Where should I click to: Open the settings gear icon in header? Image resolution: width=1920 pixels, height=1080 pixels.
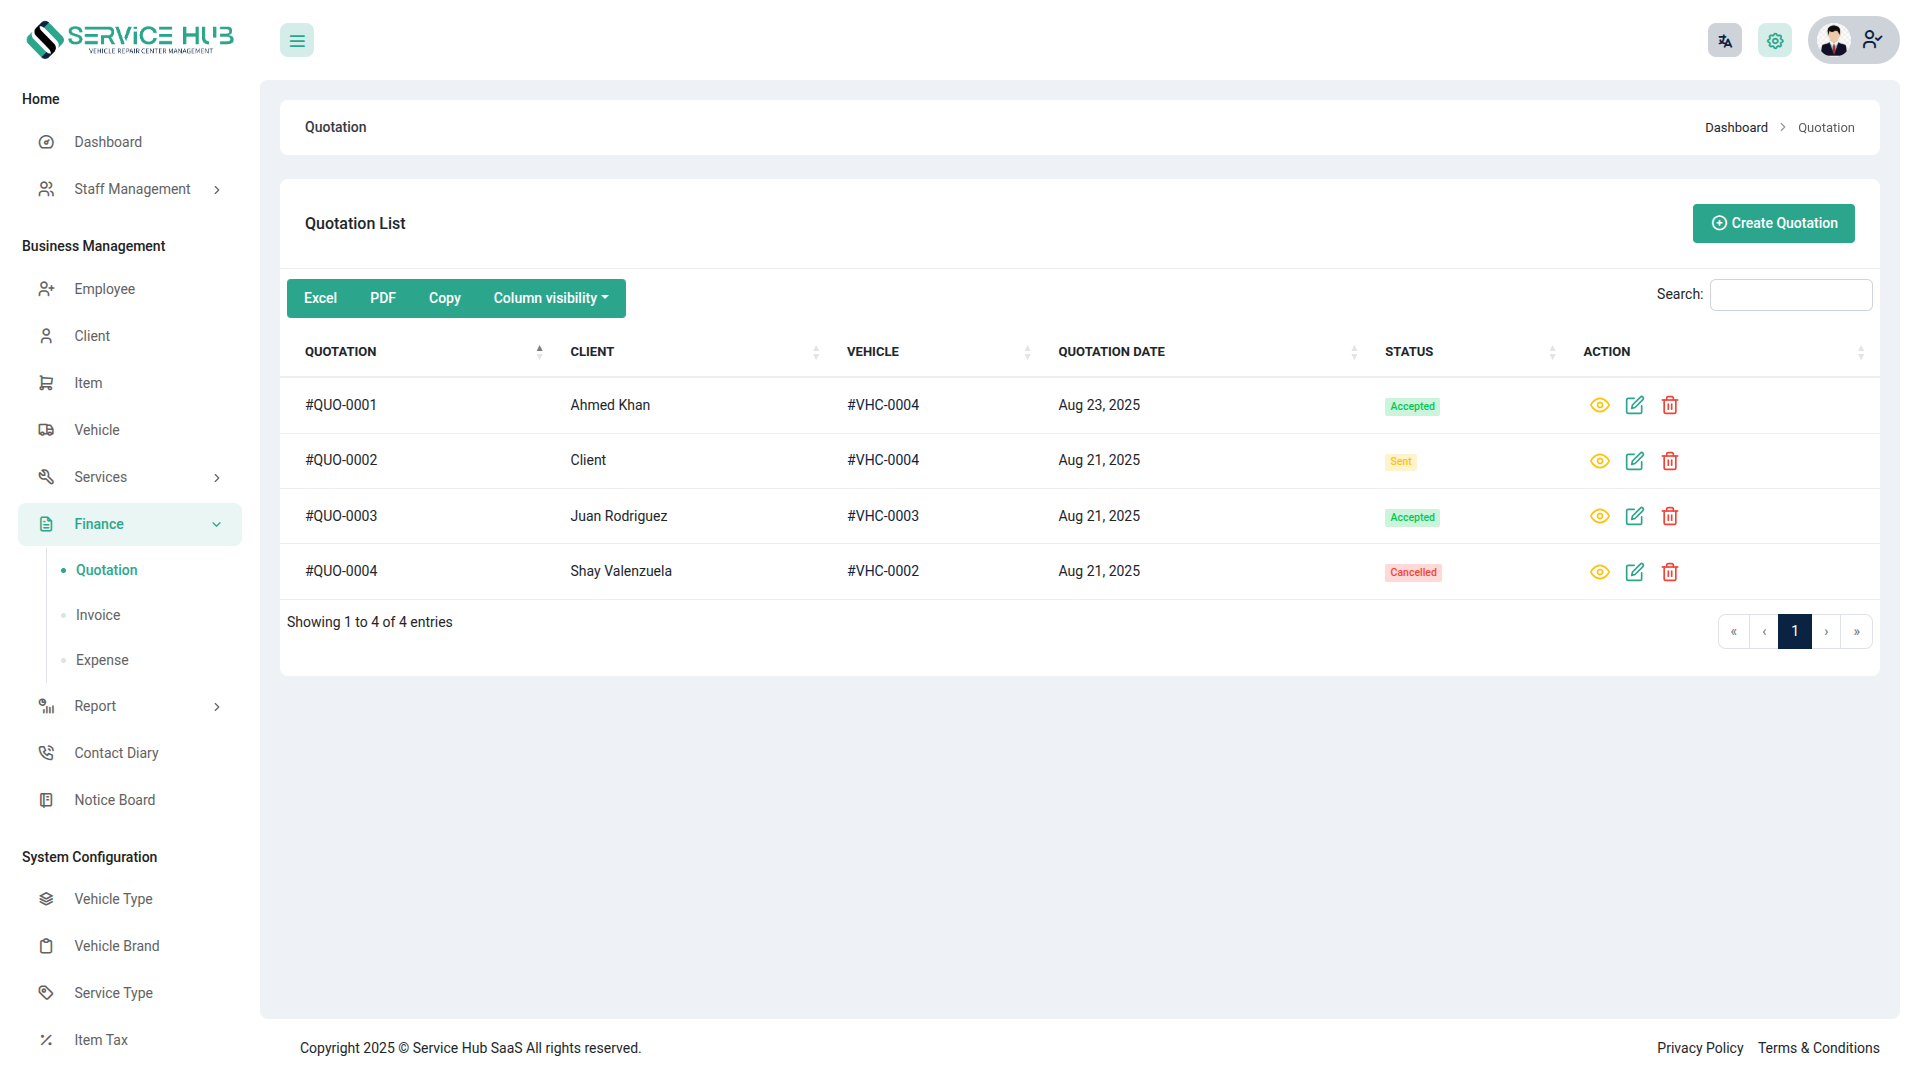click(x=1774, y=41)
